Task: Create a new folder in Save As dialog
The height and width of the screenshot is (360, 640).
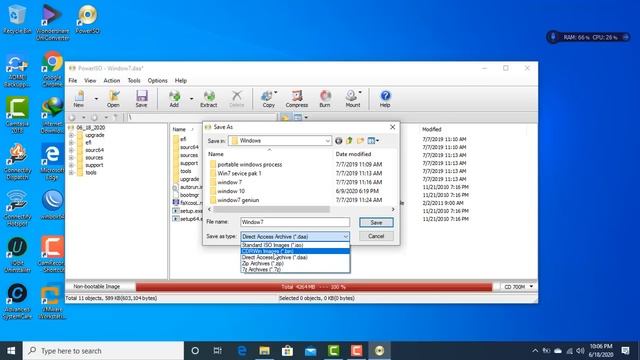Action: tap(360, 141)
